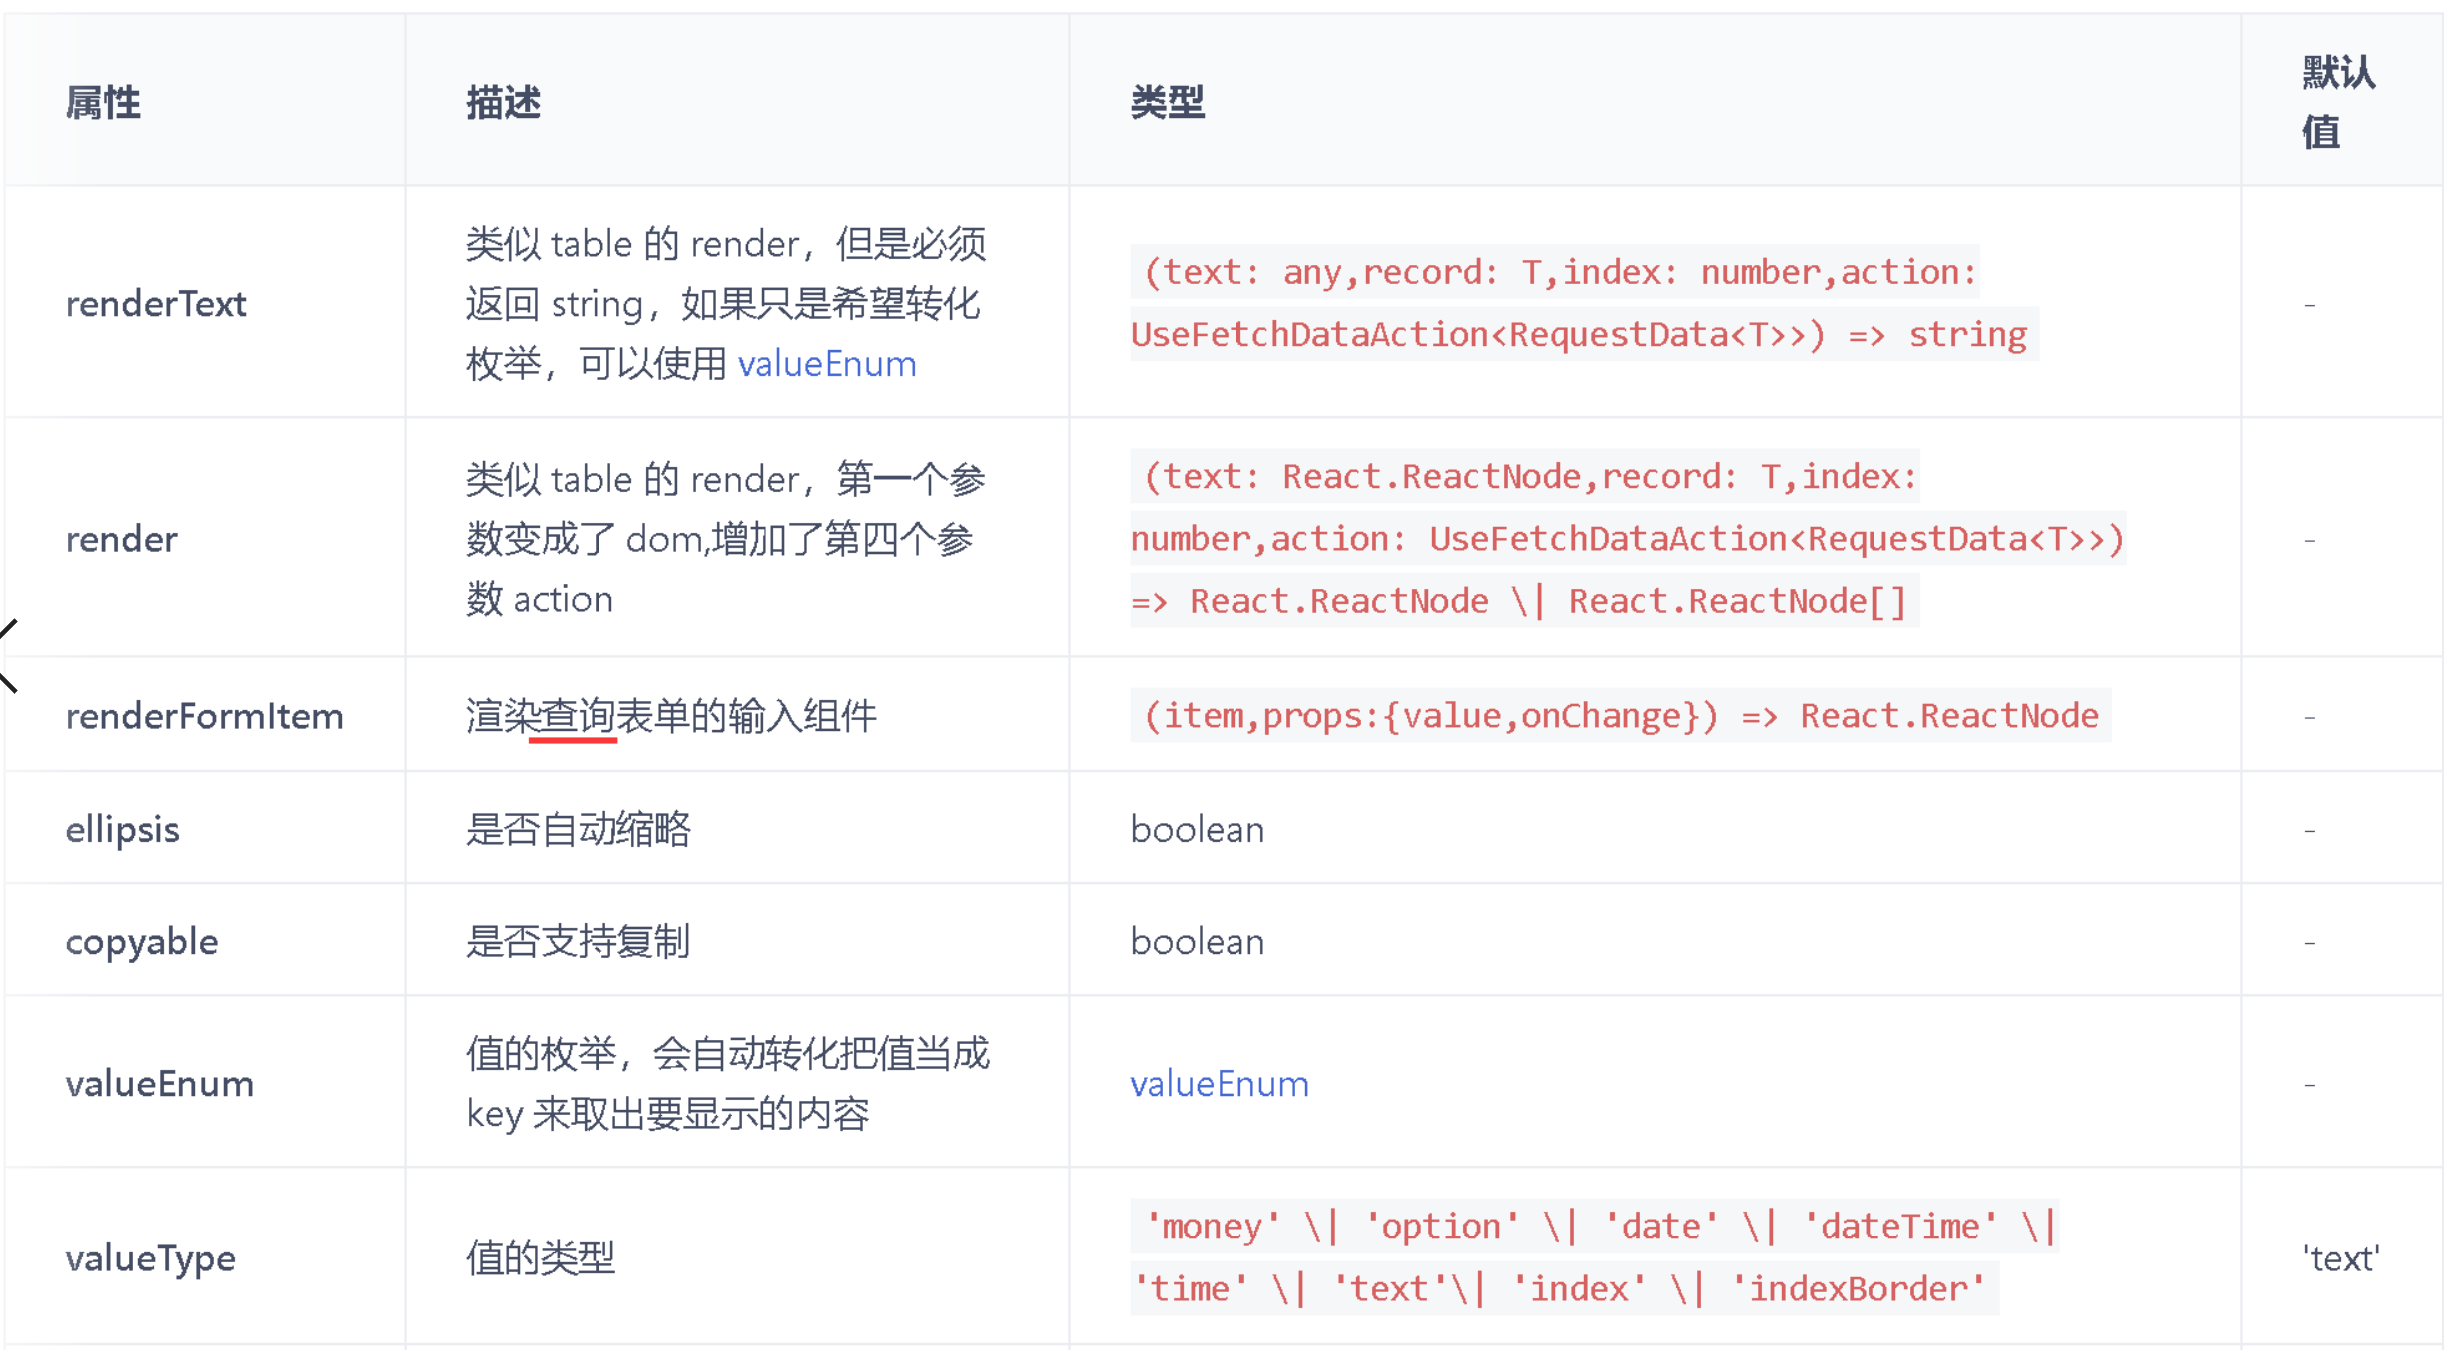Click the valueType property name
2444x1350 pixels.
[x=150, y=1258]
